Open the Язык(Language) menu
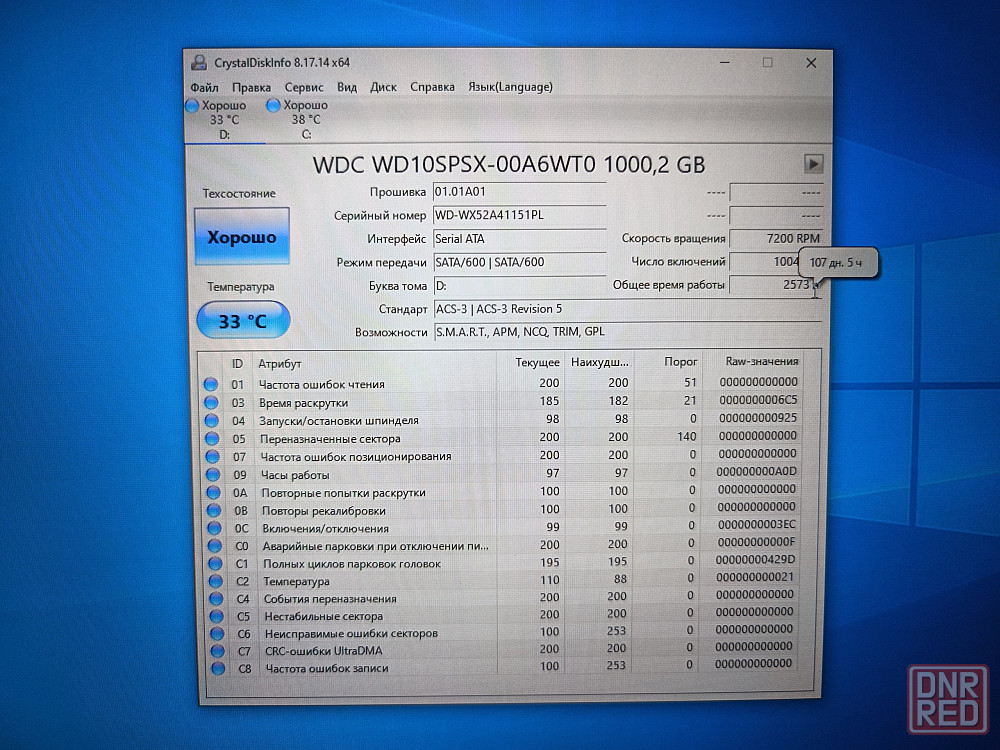This screenshot has width=1000, height=750. pyautogui.click(x=510, y=87)
